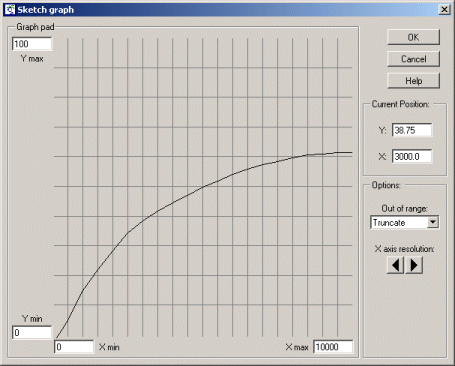Focus the Current Position Y field
The image size is (455, 366).
(x=412, y=130)
